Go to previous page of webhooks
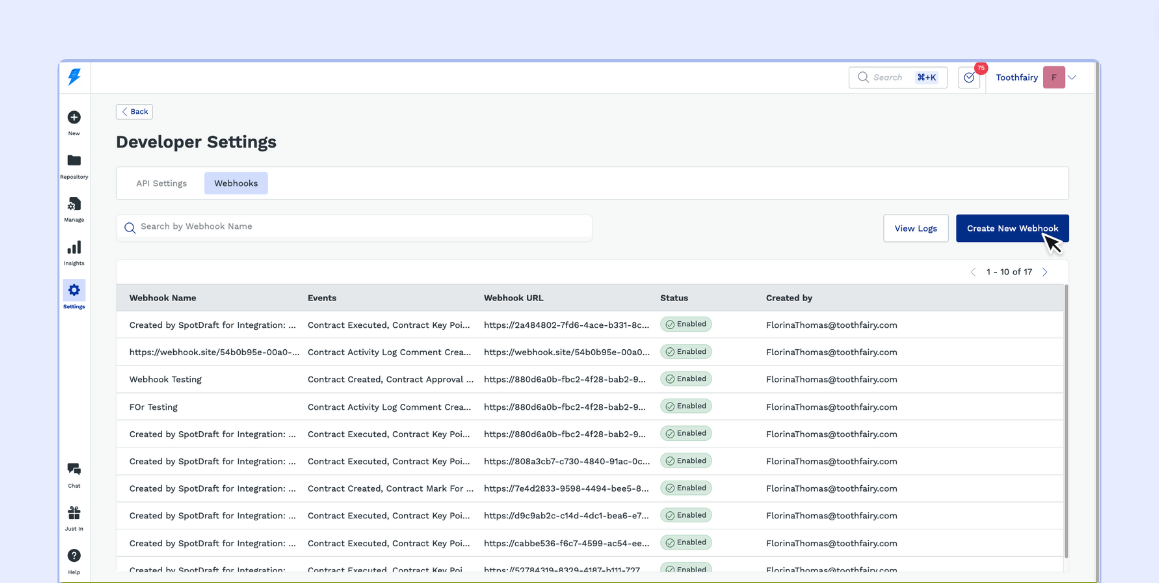This screenshot has width=1159, height=583. pyautogui.click(x=973, y=272)
